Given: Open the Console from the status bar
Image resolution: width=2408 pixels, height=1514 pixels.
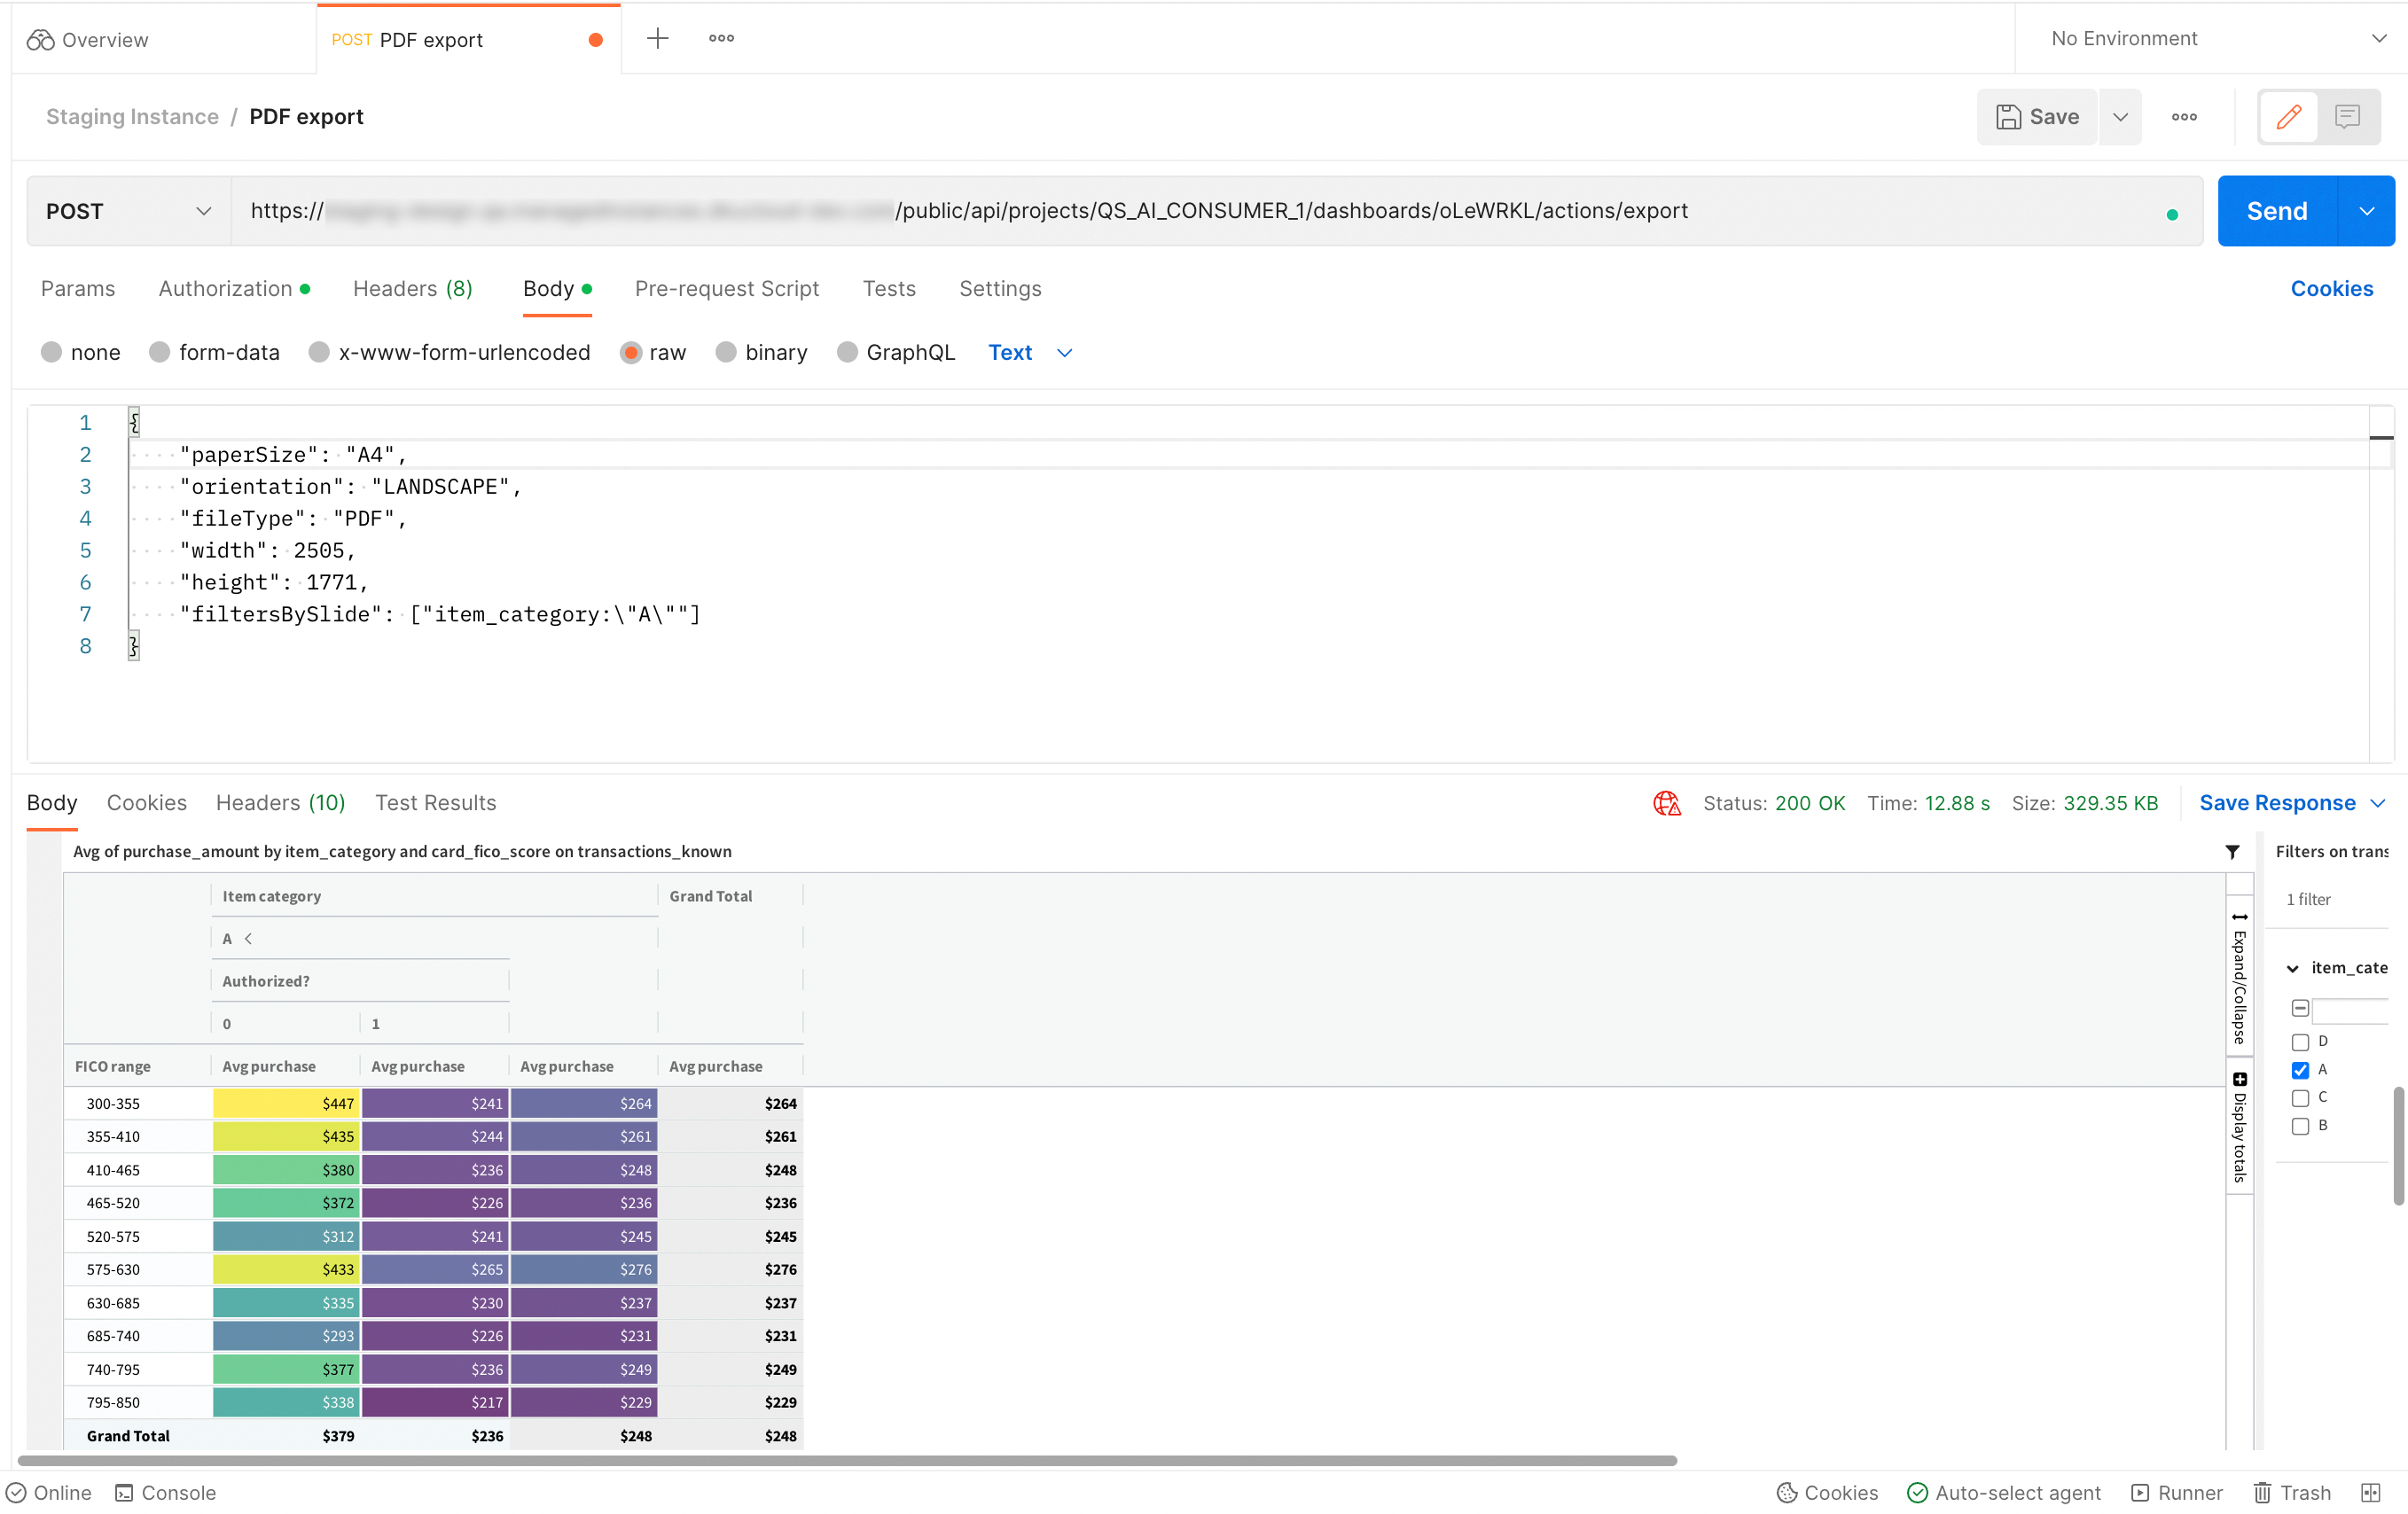Looking at the screenshot, I should coord(166,1492).
